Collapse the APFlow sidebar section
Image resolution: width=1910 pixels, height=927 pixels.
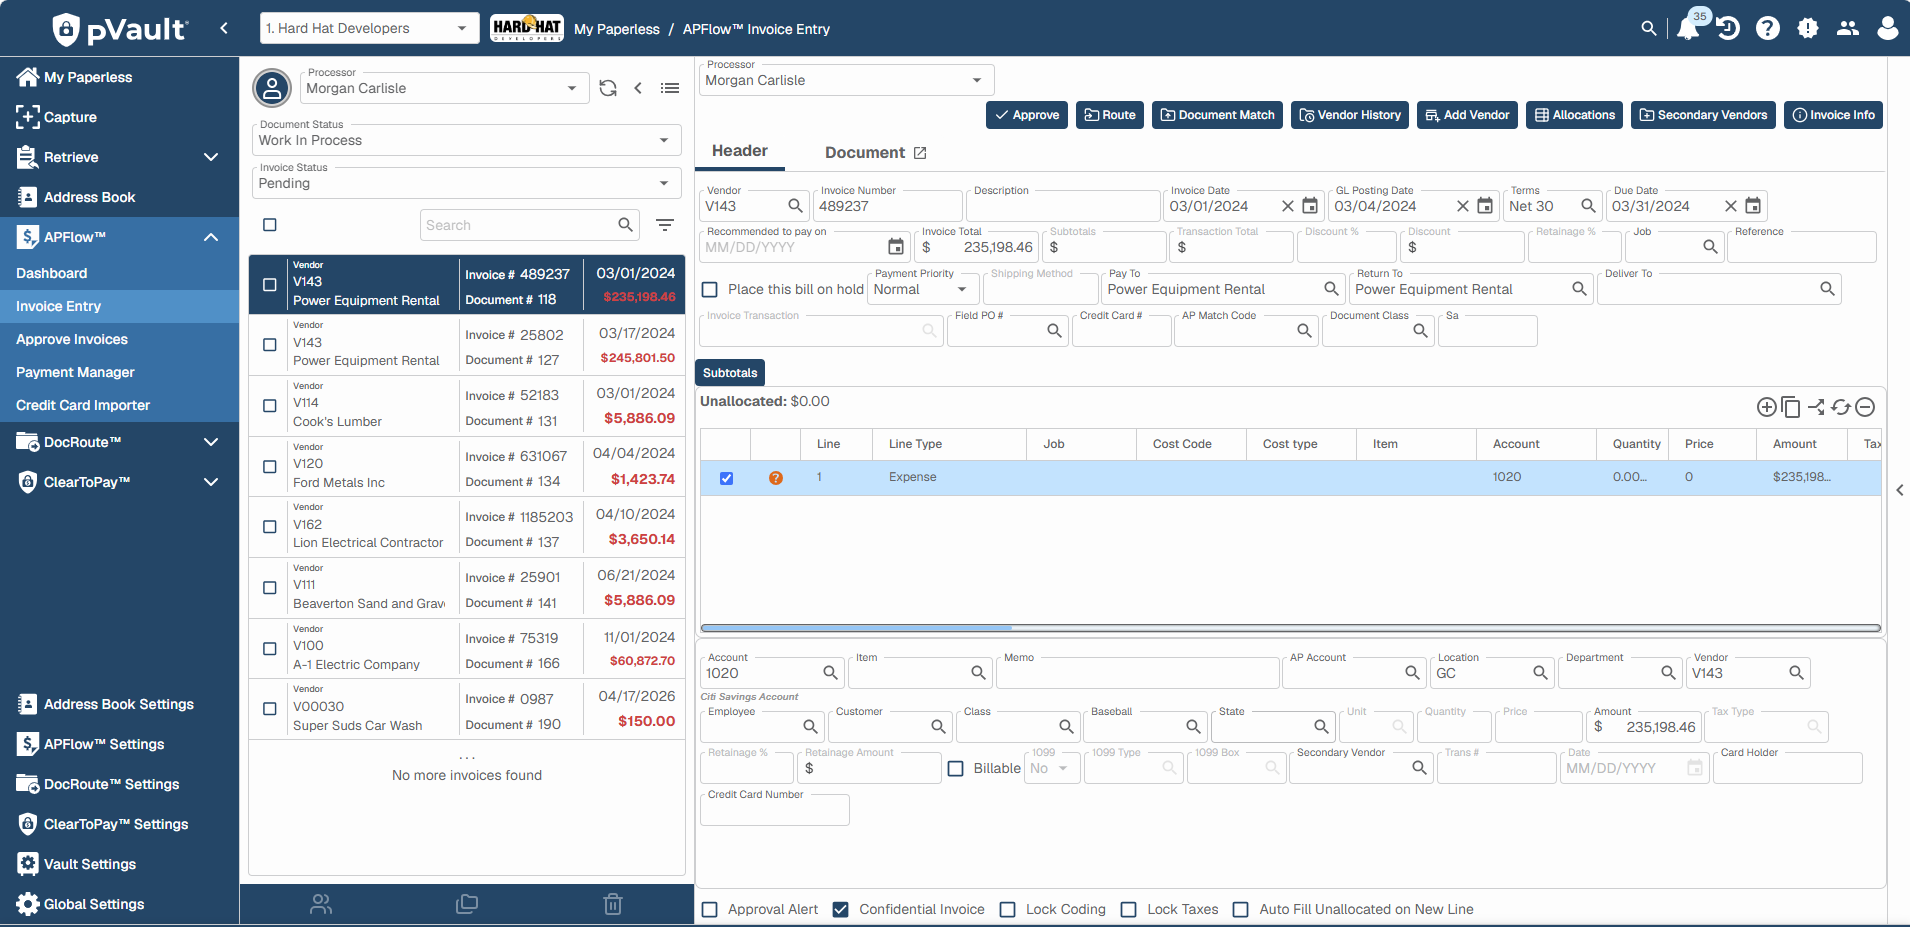[211, 237]
